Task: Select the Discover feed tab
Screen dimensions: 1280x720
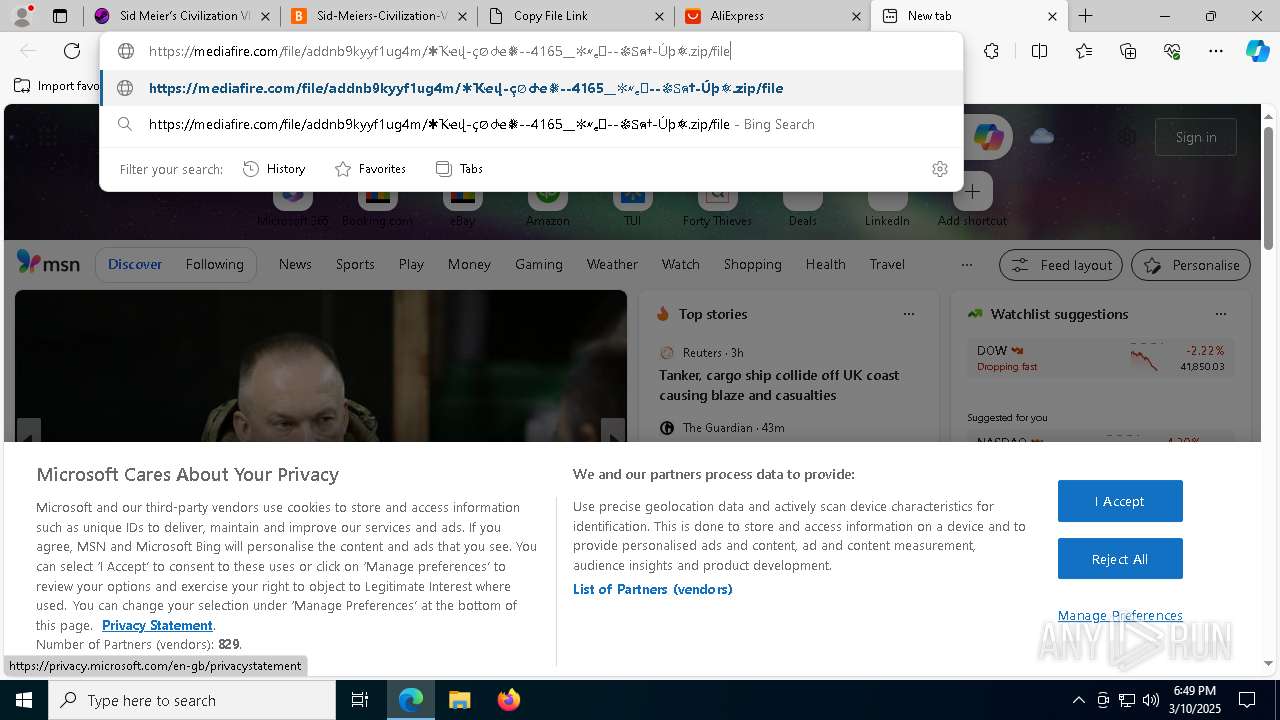Action: (x=135, y=264)
